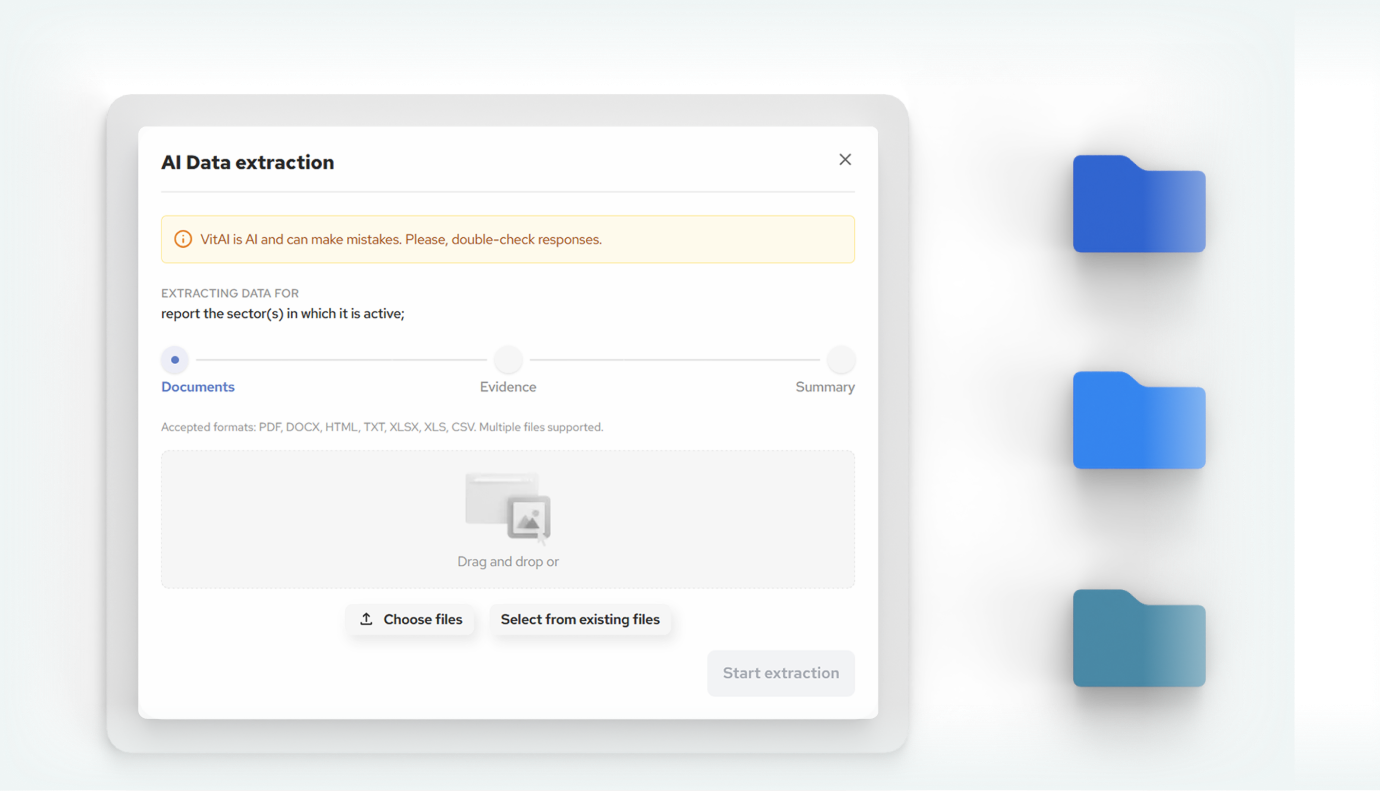Click the Documents step label
The height and width of the screenshot is (791, 1380).
click(x=198, y=387)
